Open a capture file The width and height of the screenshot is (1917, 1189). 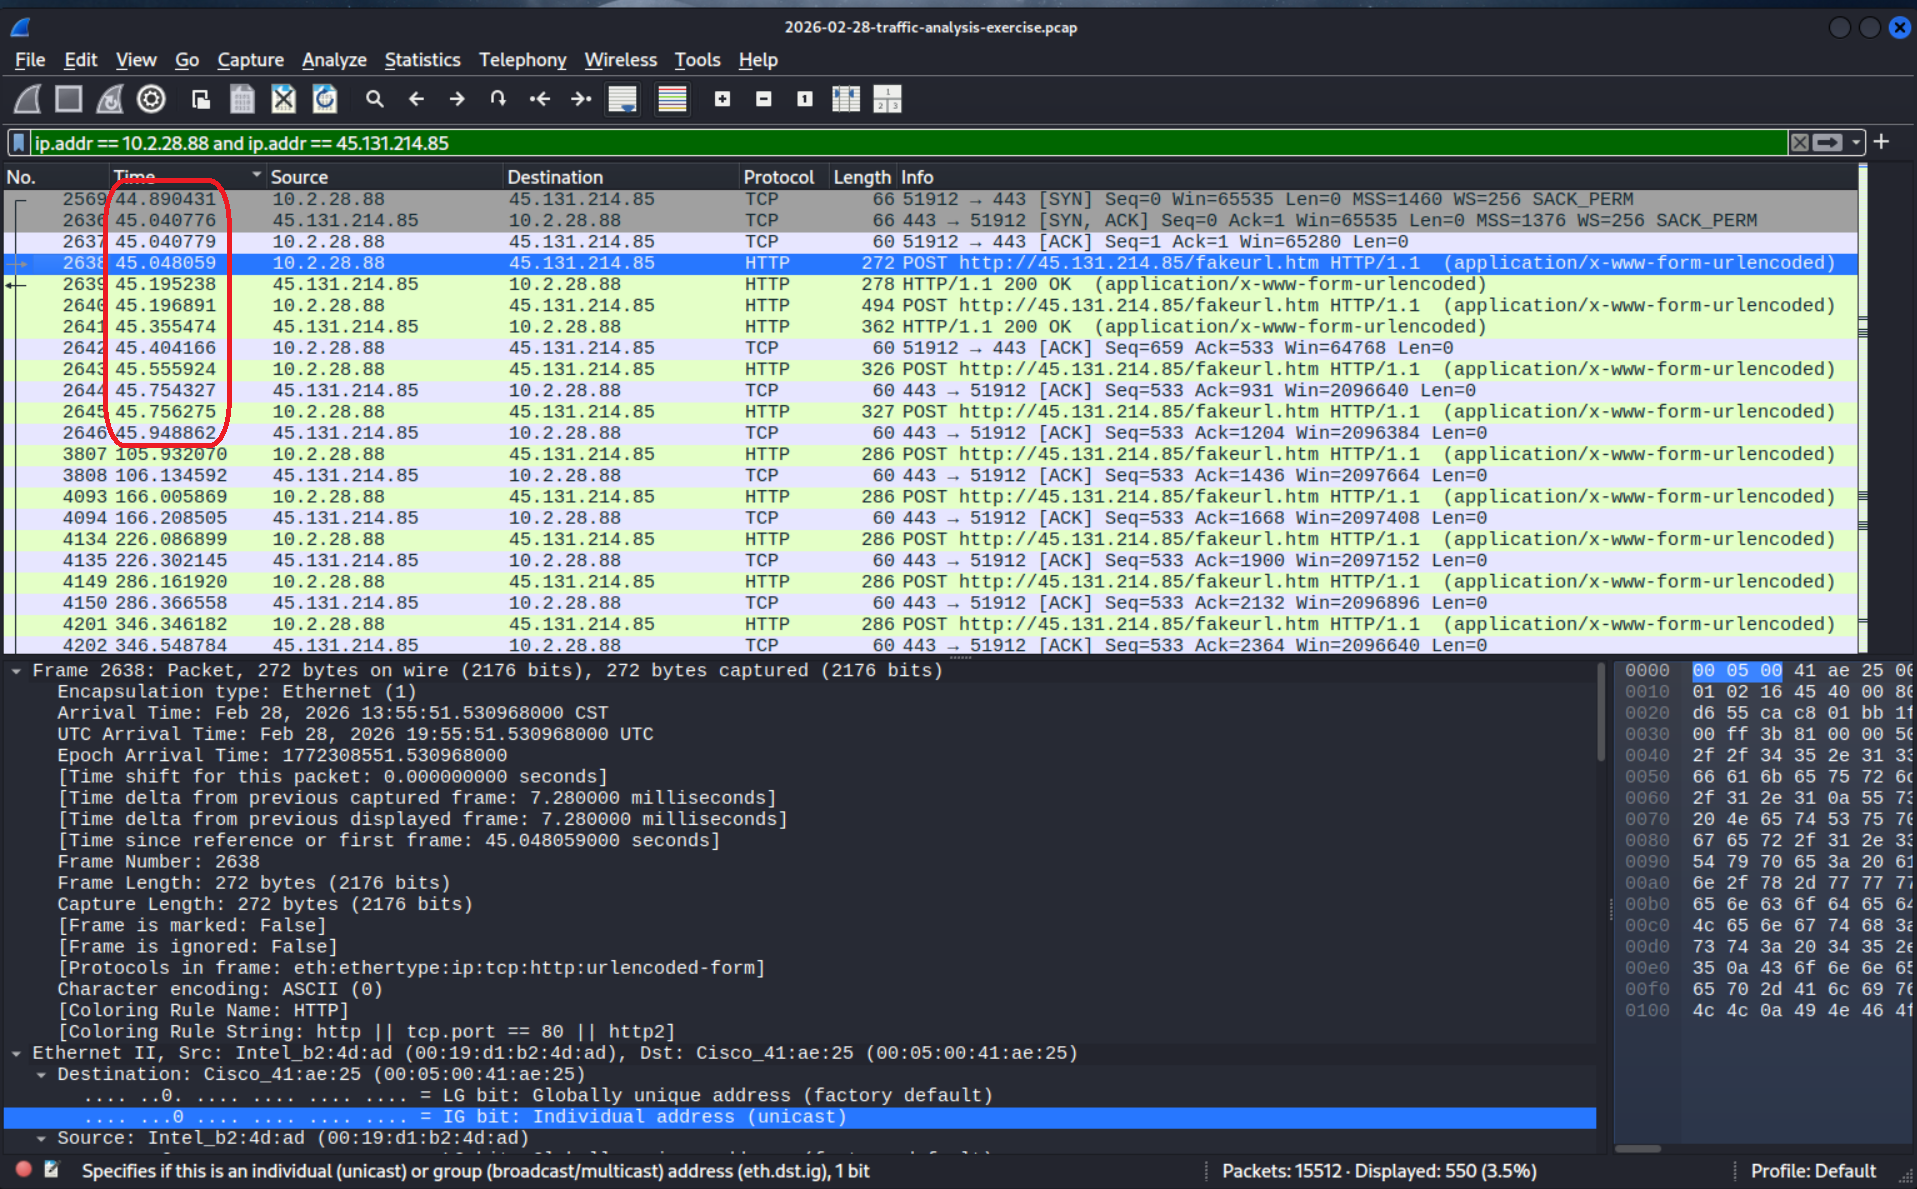tap(201, 99)
